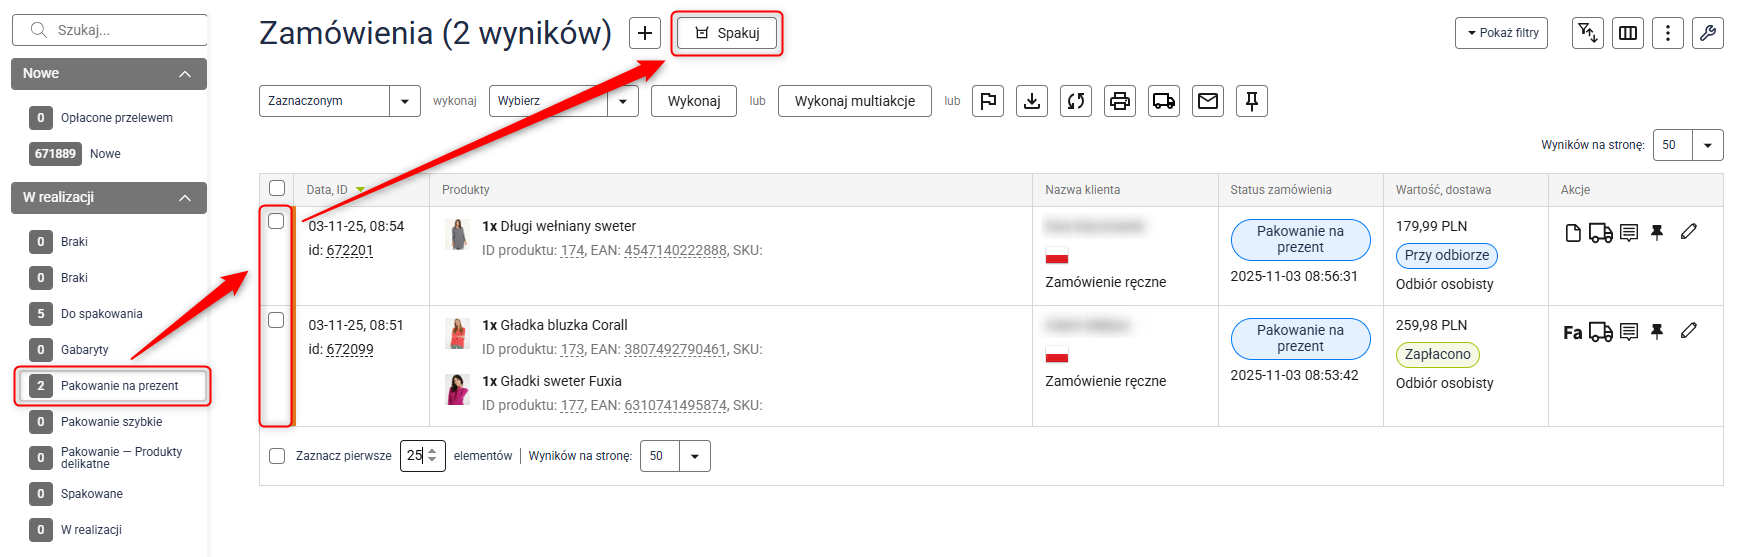Click the Spakuj button

pyautogui.click(x=727, y=33)
